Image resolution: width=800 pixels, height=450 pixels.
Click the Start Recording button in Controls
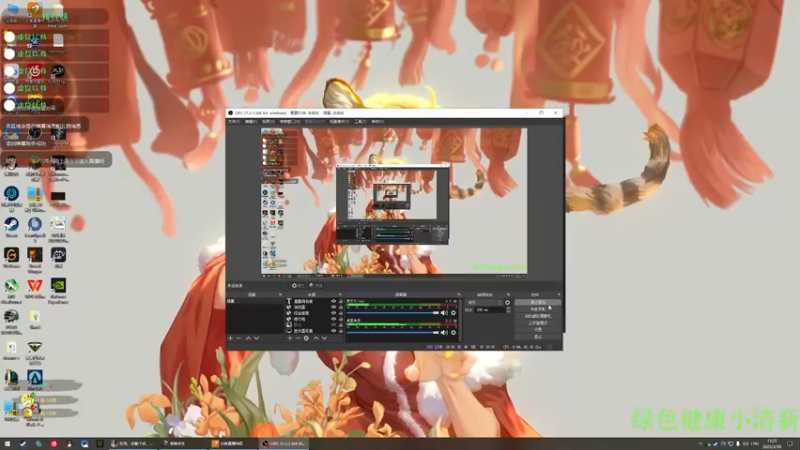coord(538,309)
